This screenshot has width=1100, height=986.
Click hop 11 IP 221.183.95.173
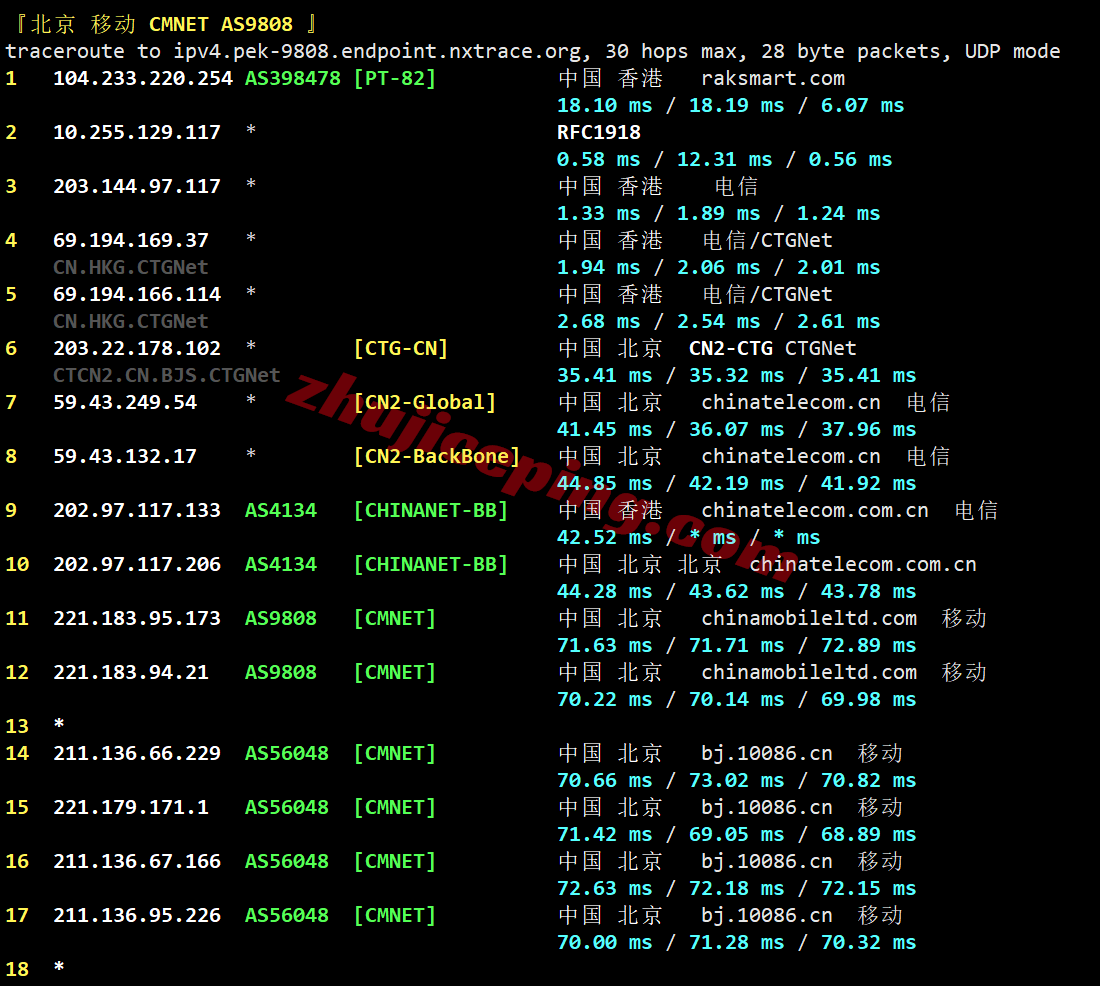click(137, 619)
